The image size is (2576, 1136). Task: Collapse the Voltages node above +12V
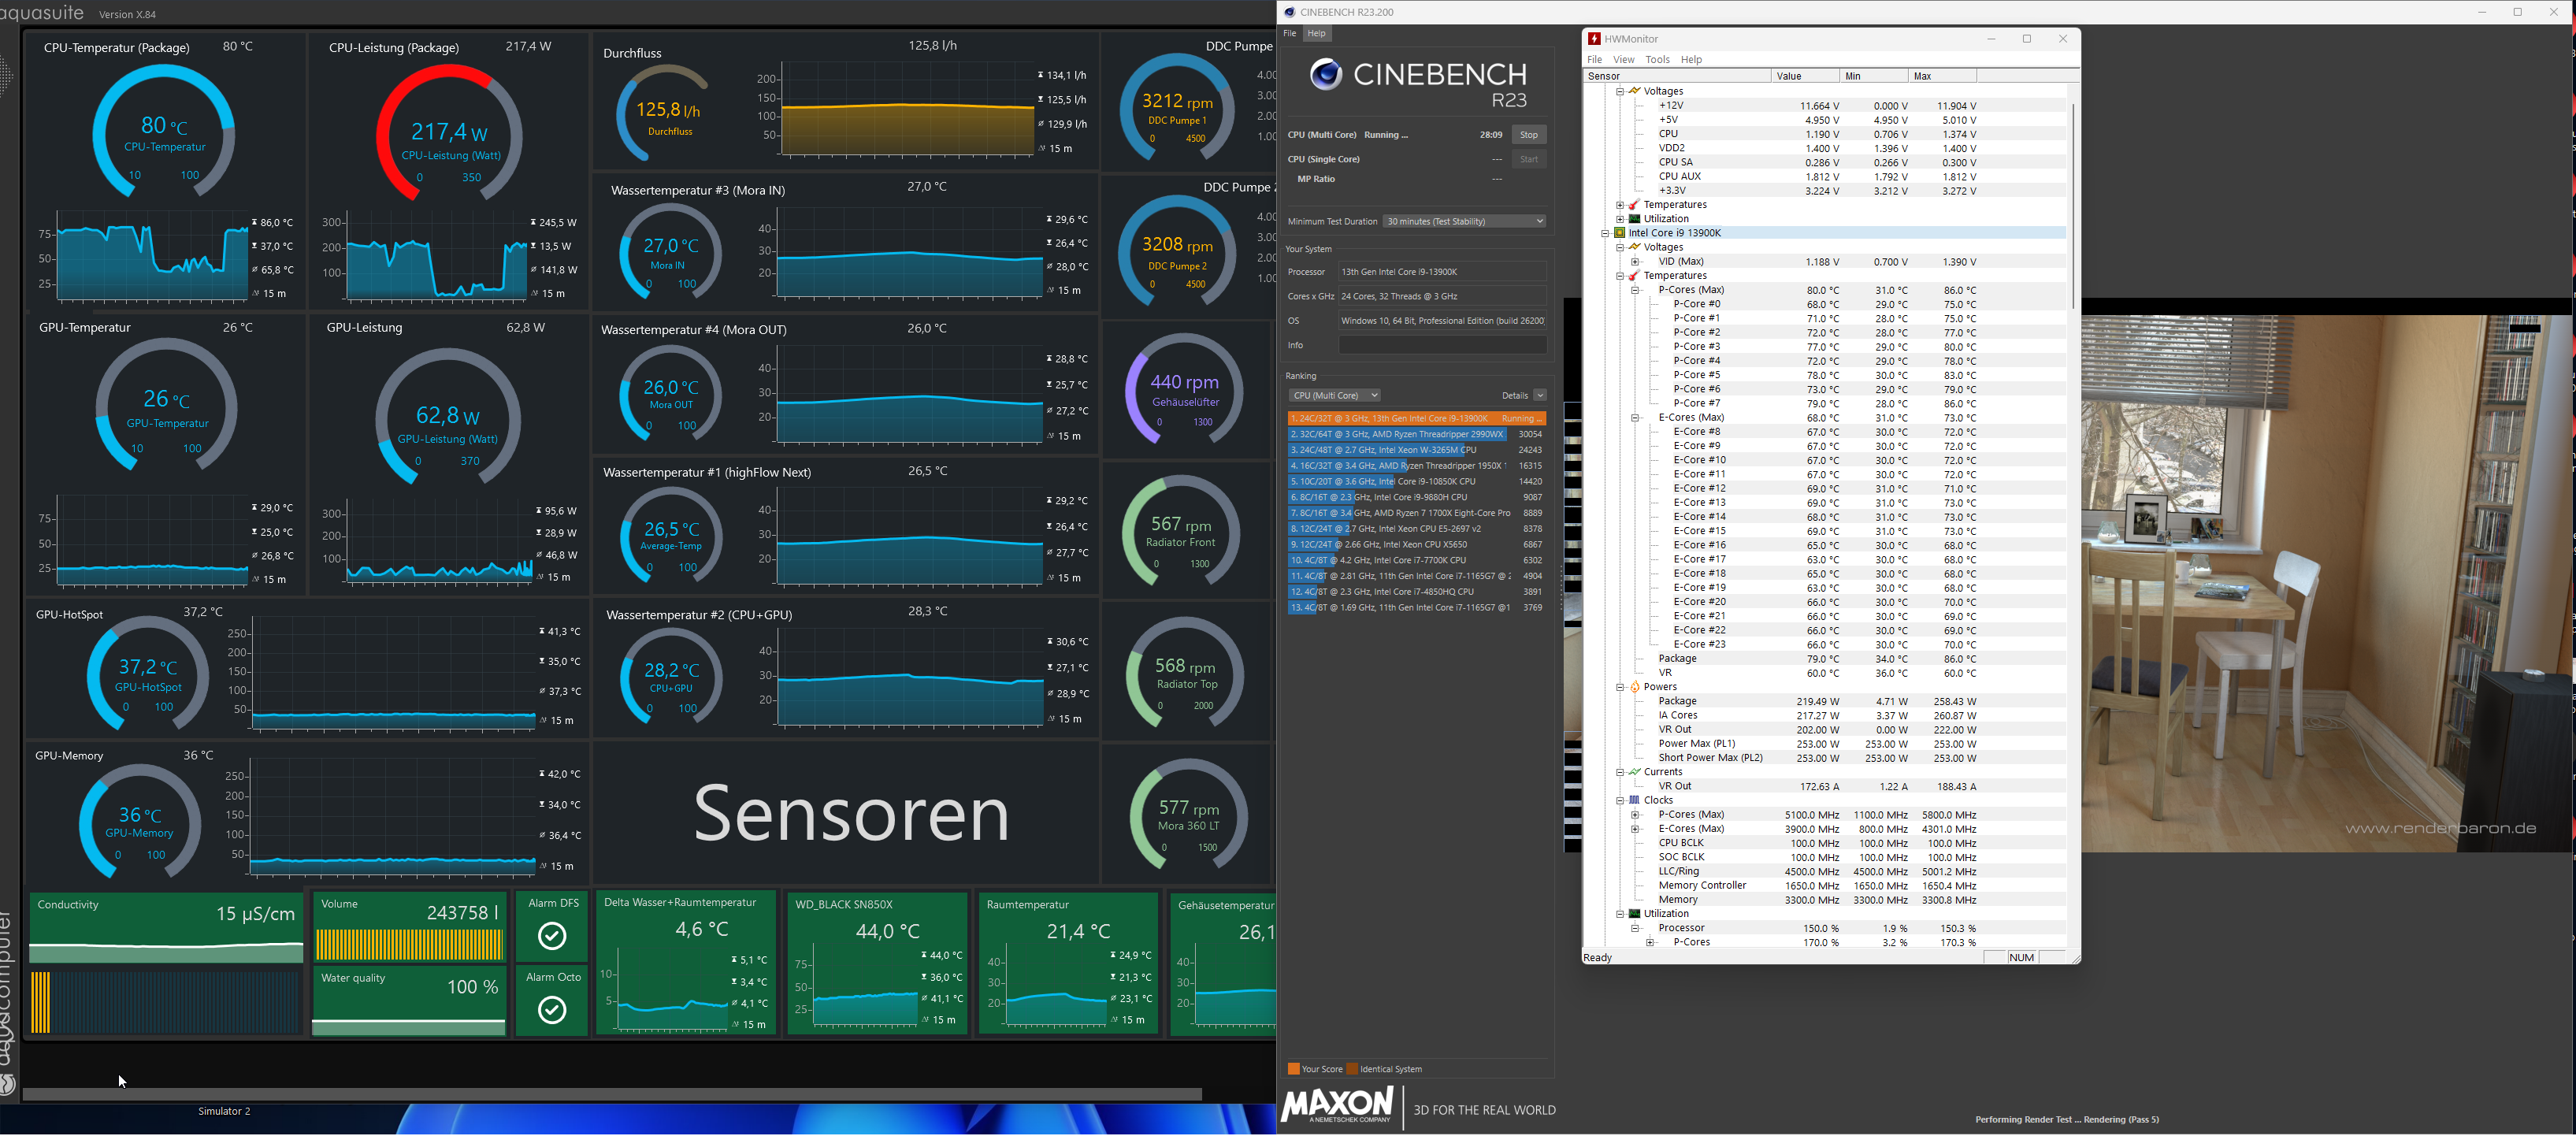point(1620,91)
